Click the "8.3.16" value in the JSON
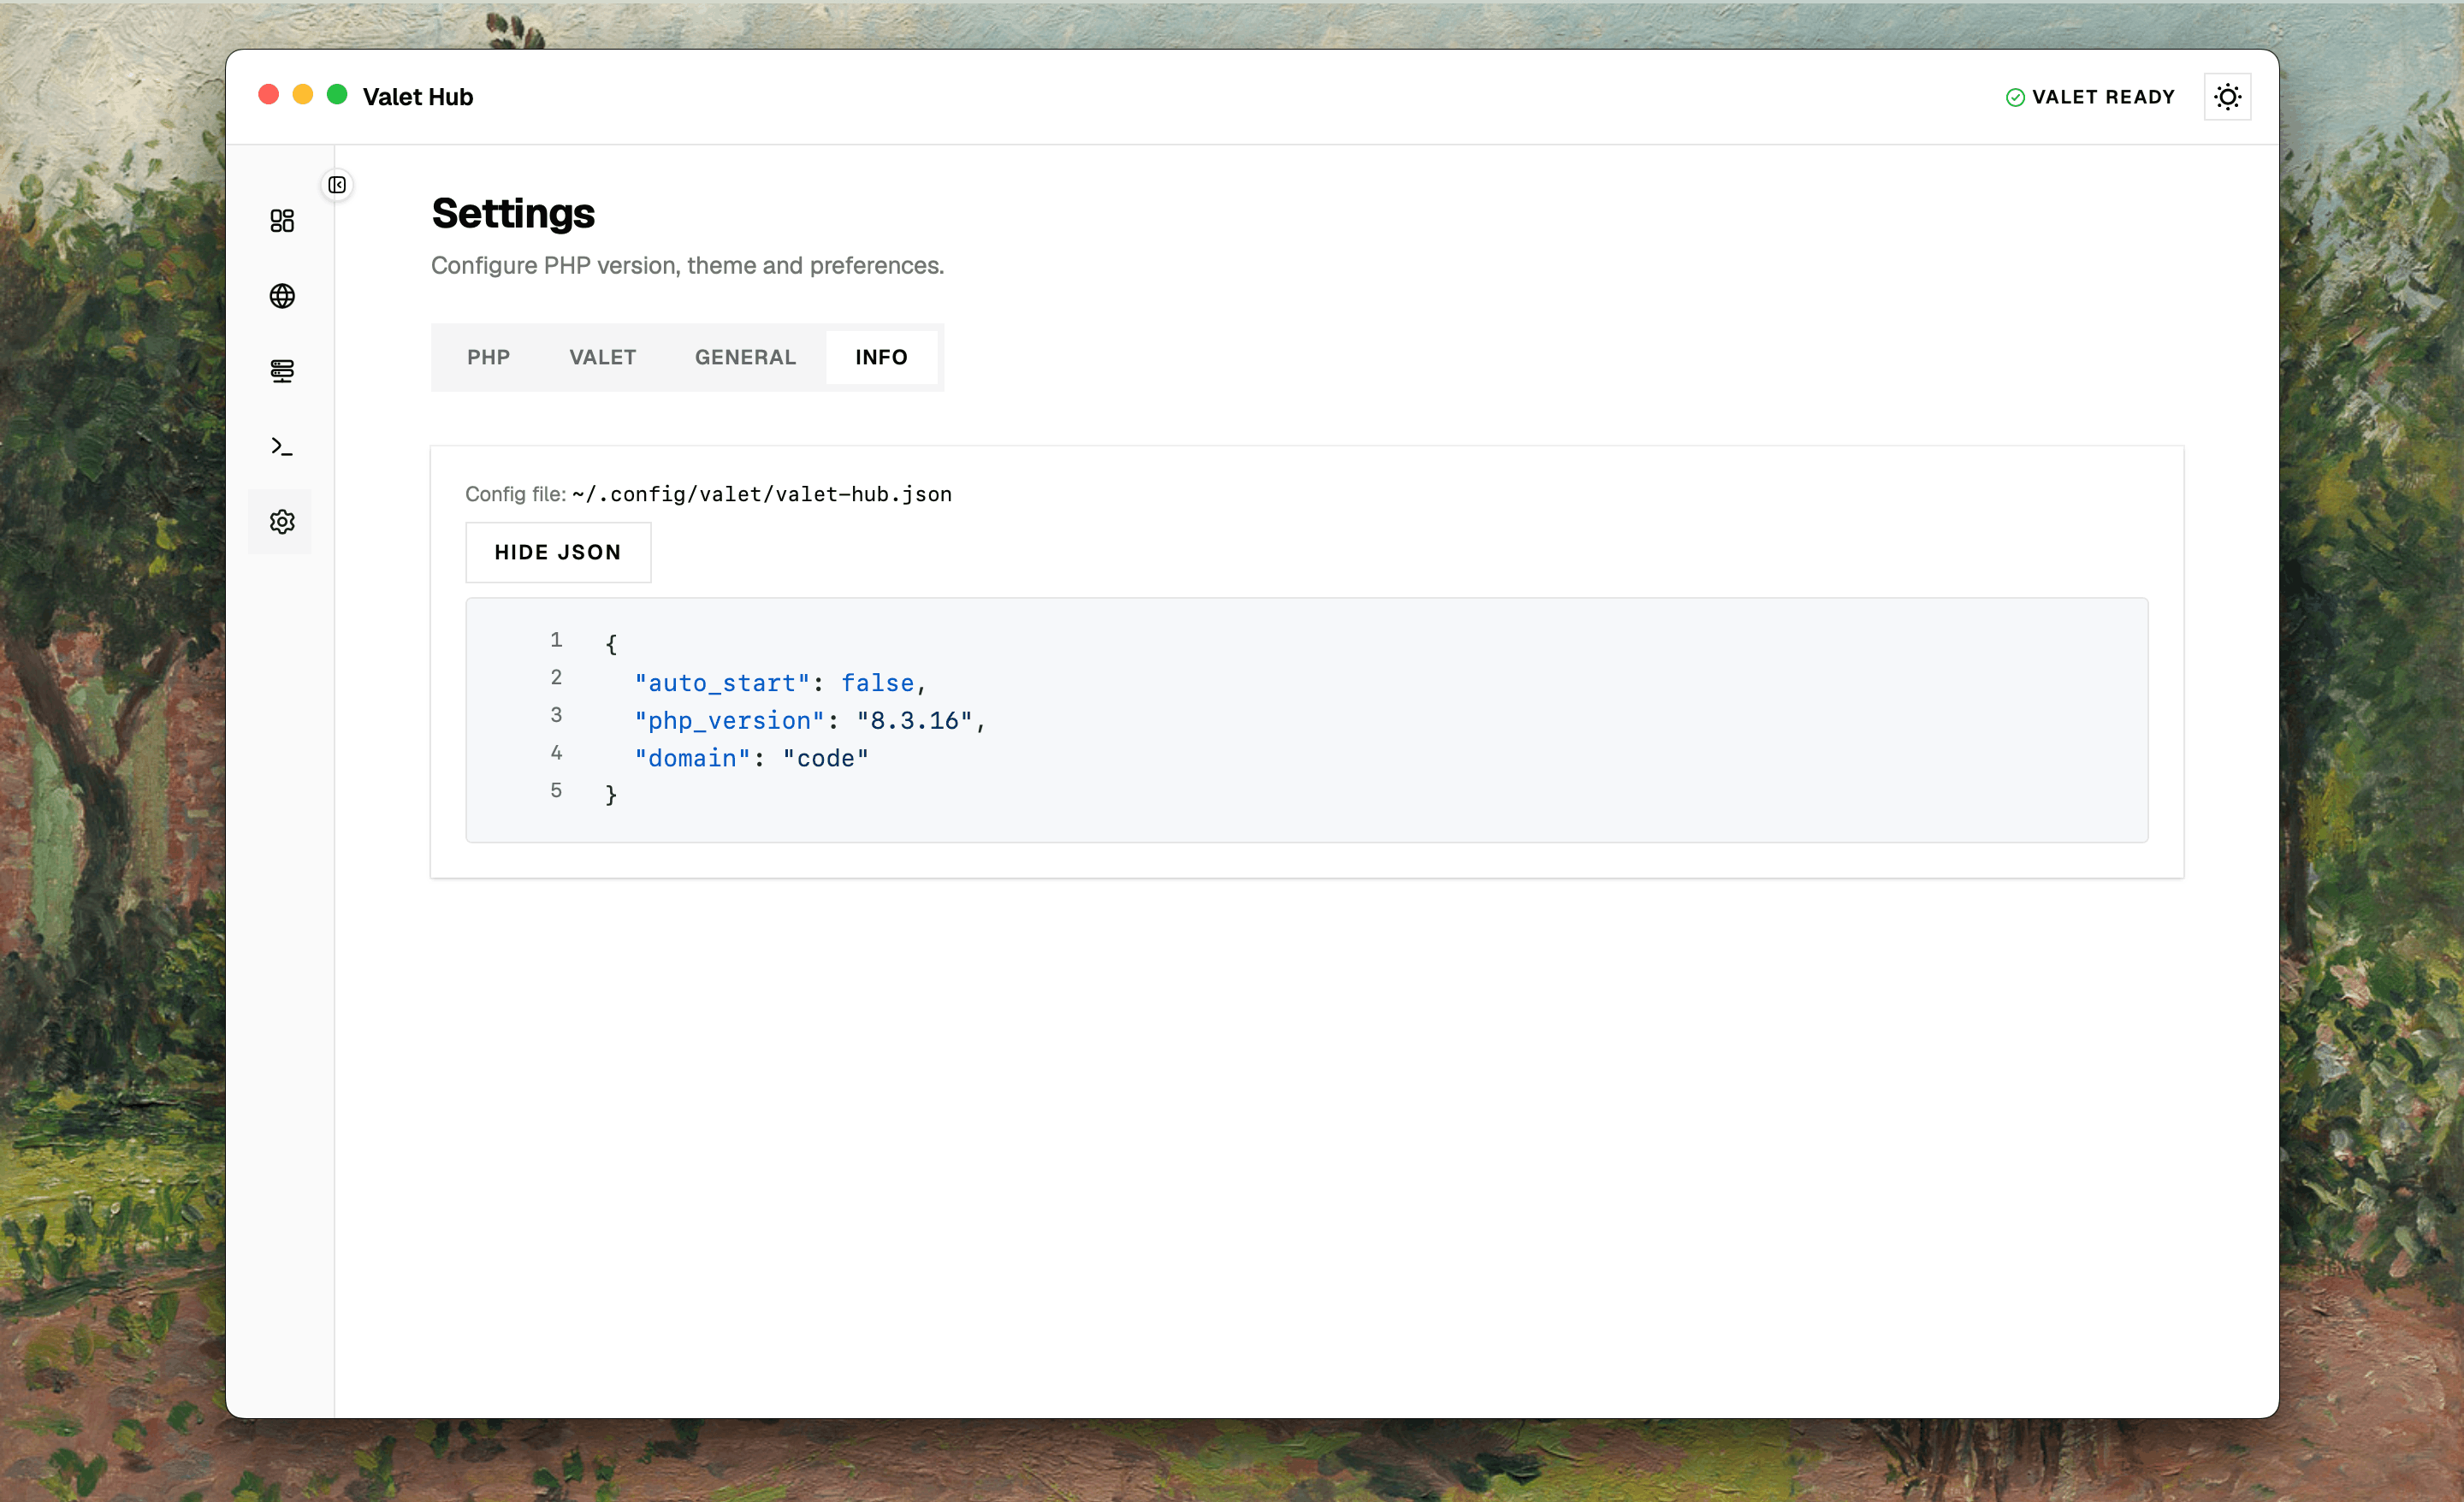Image resolution: width=2464 pixels, height=1502 pixels. [914, 721]
